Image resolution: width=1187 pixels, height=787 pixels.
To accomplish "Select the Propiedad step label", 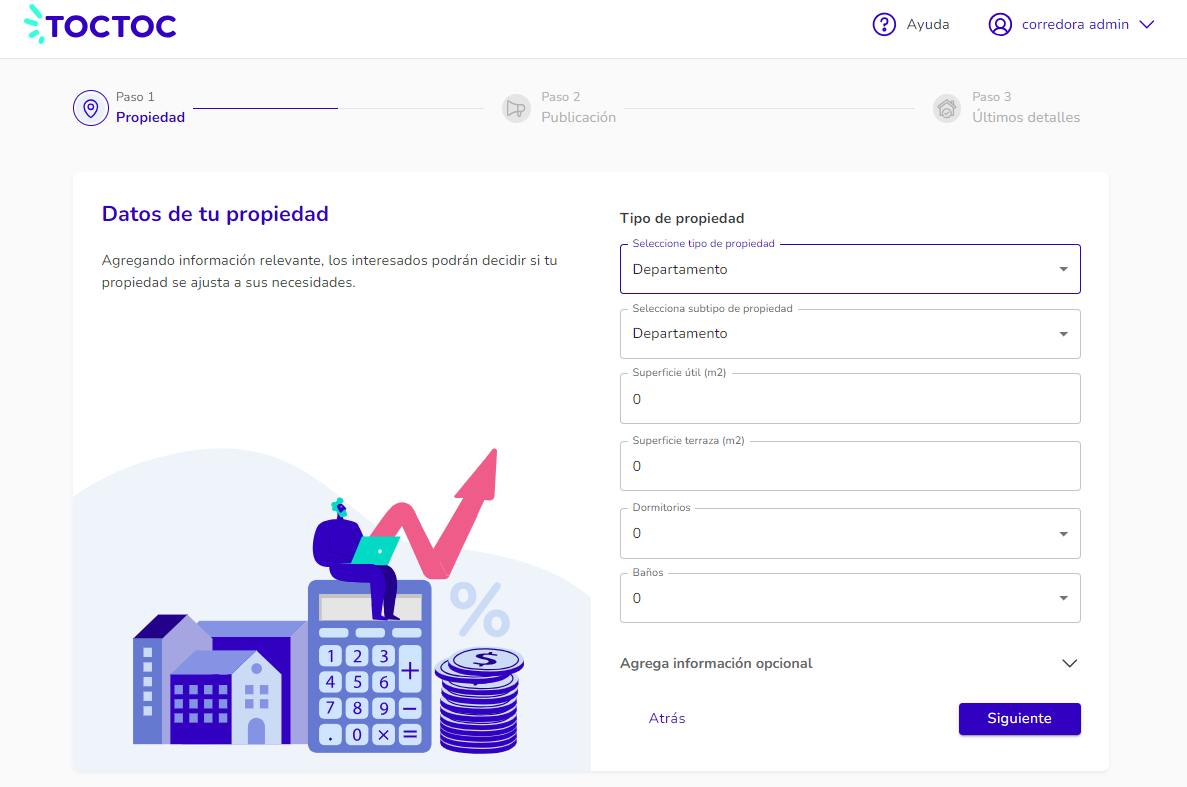I will click(150, 117).
